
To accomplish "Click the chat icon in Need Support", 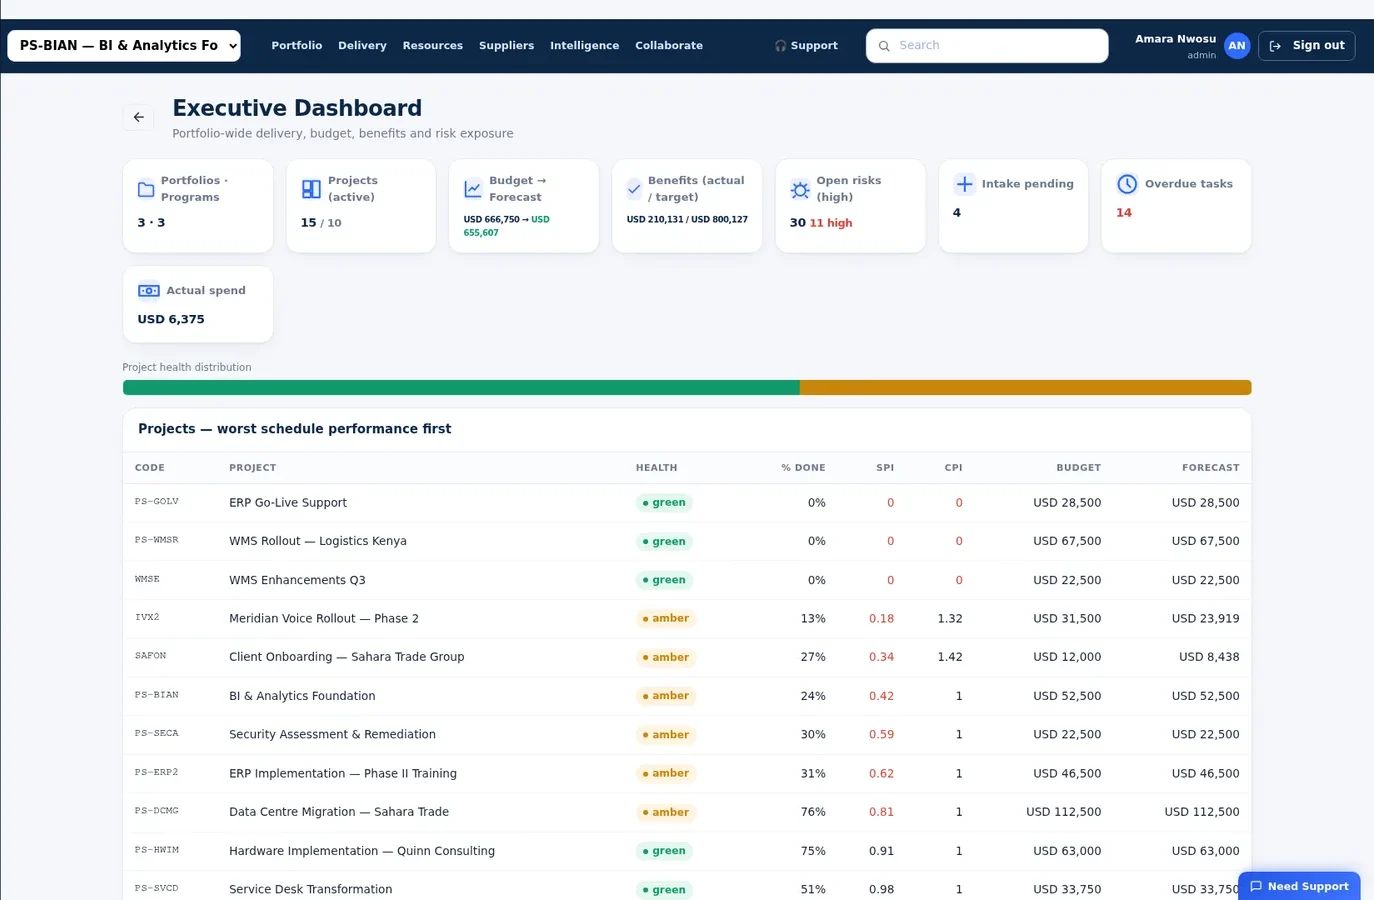I will coord(1256,886).
